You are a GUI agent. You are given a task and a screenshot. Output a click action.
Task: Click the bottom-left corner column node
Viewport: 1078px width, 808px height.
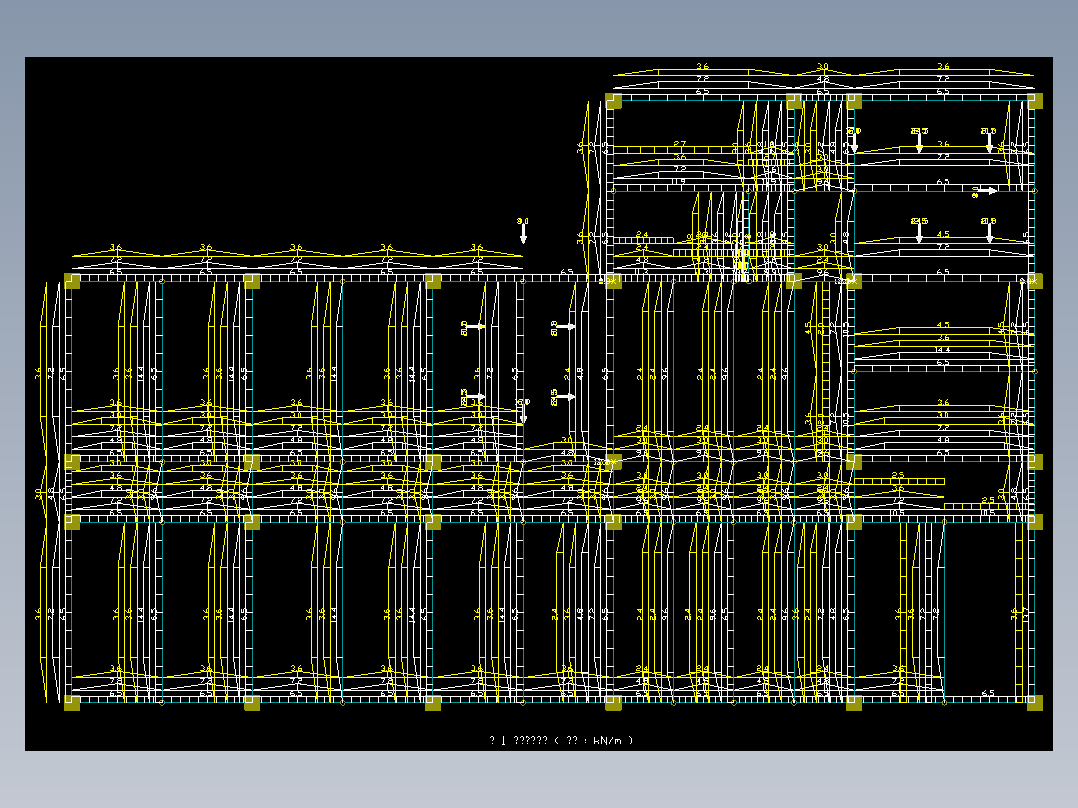pos(72,703)
